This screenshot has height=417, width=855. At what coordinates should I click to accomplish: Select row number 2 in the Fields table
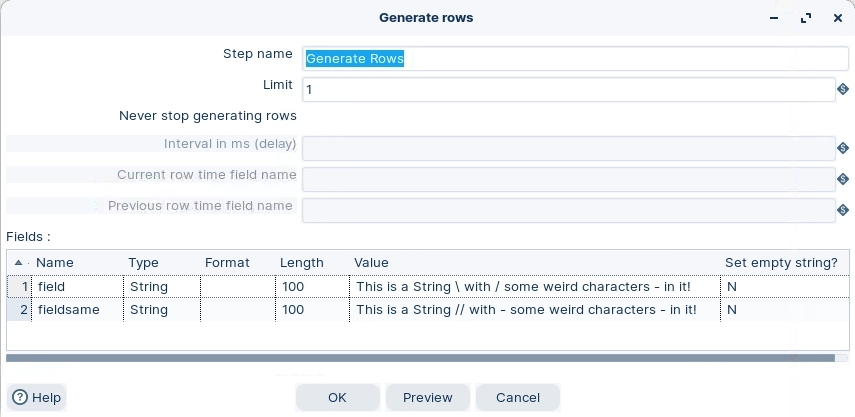tap(20, 310)
